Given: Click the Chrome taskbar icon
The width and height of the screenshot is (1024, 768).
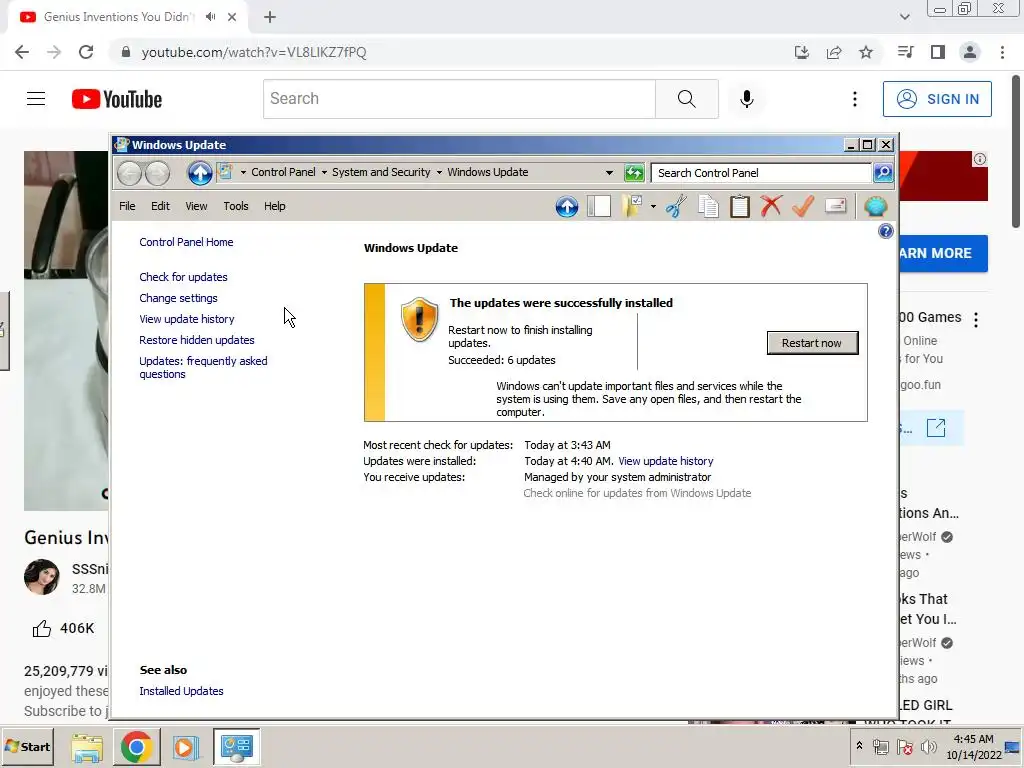Looking at the screenshot, I should point(136,747).
